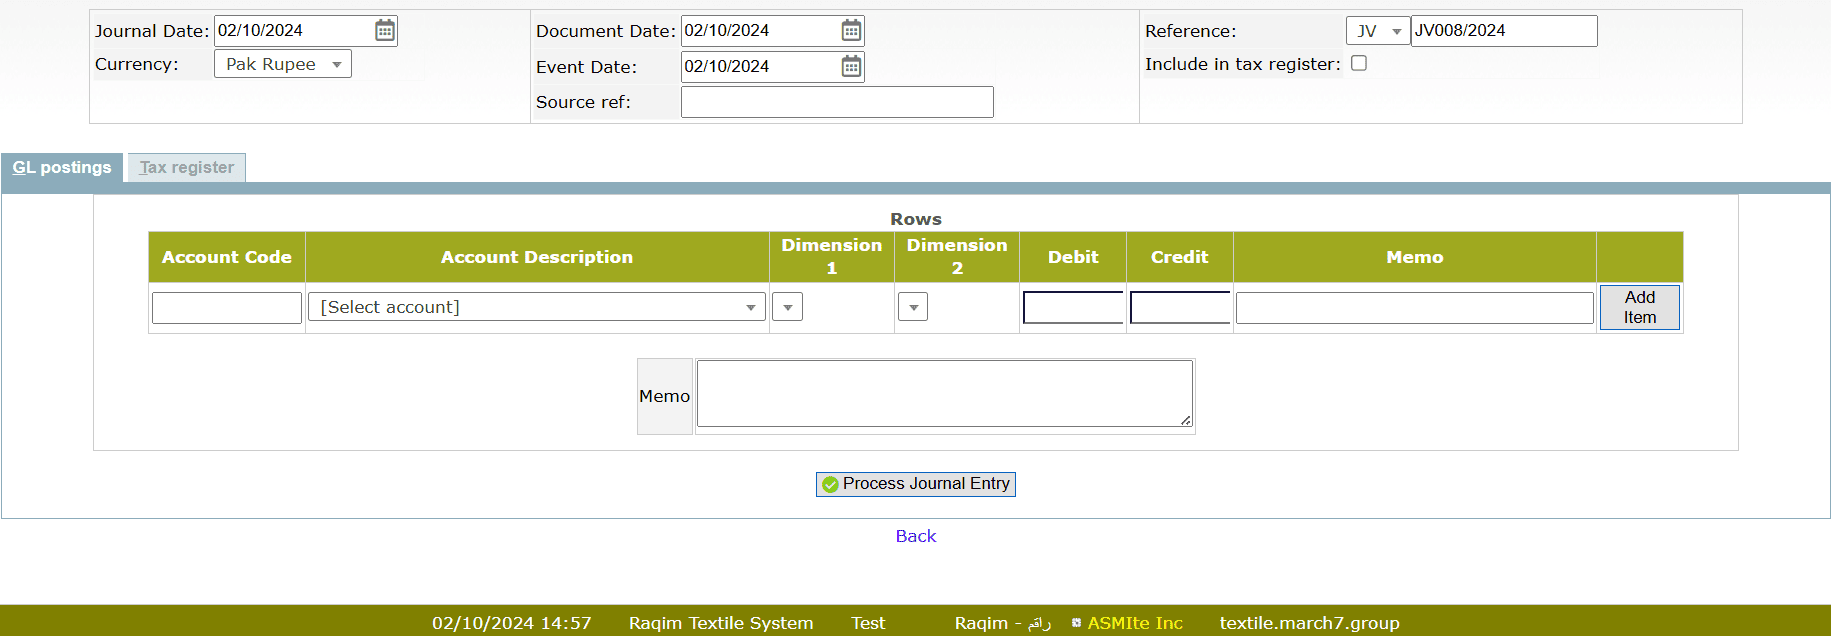The image size is (1831, 636).
Task: Open the ASMIte Inc link in footer
Action: pos(1135,623)
